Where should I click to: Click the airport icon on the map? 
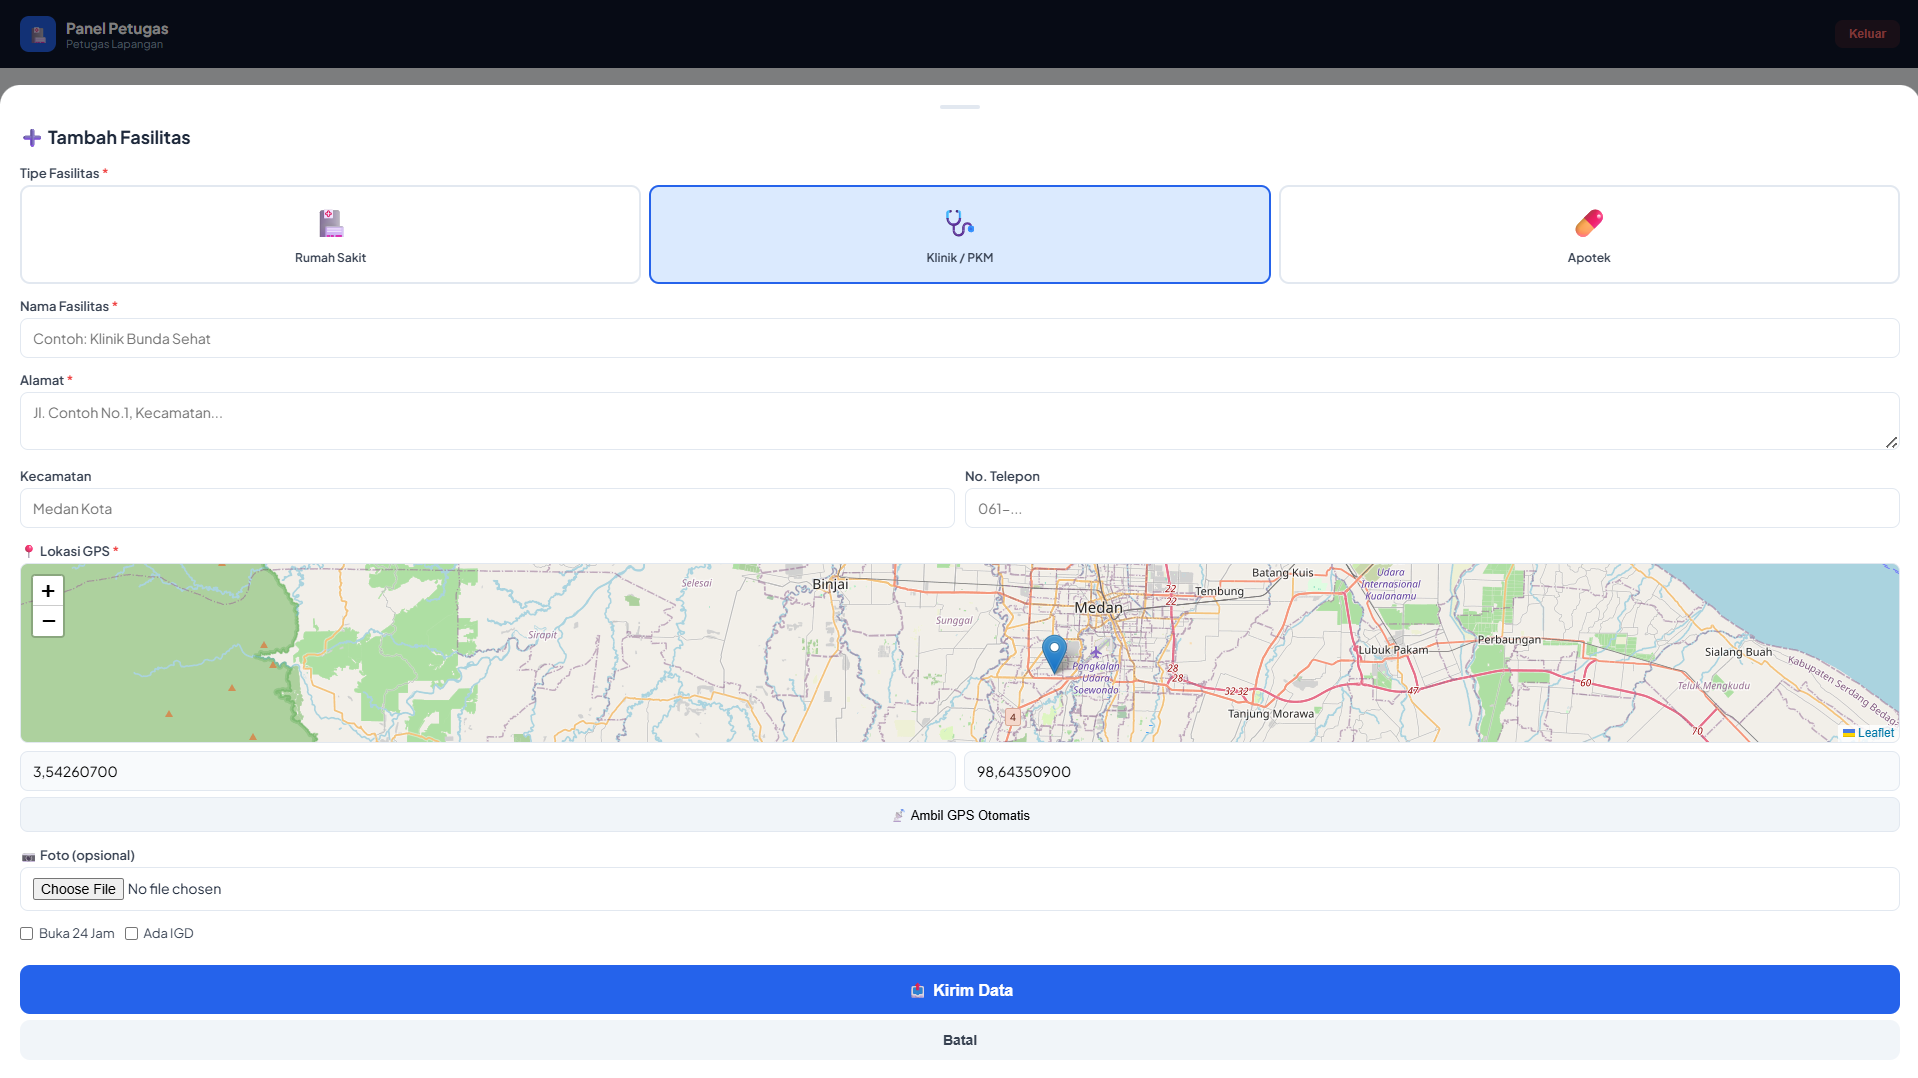click(x=1095, y=652)
